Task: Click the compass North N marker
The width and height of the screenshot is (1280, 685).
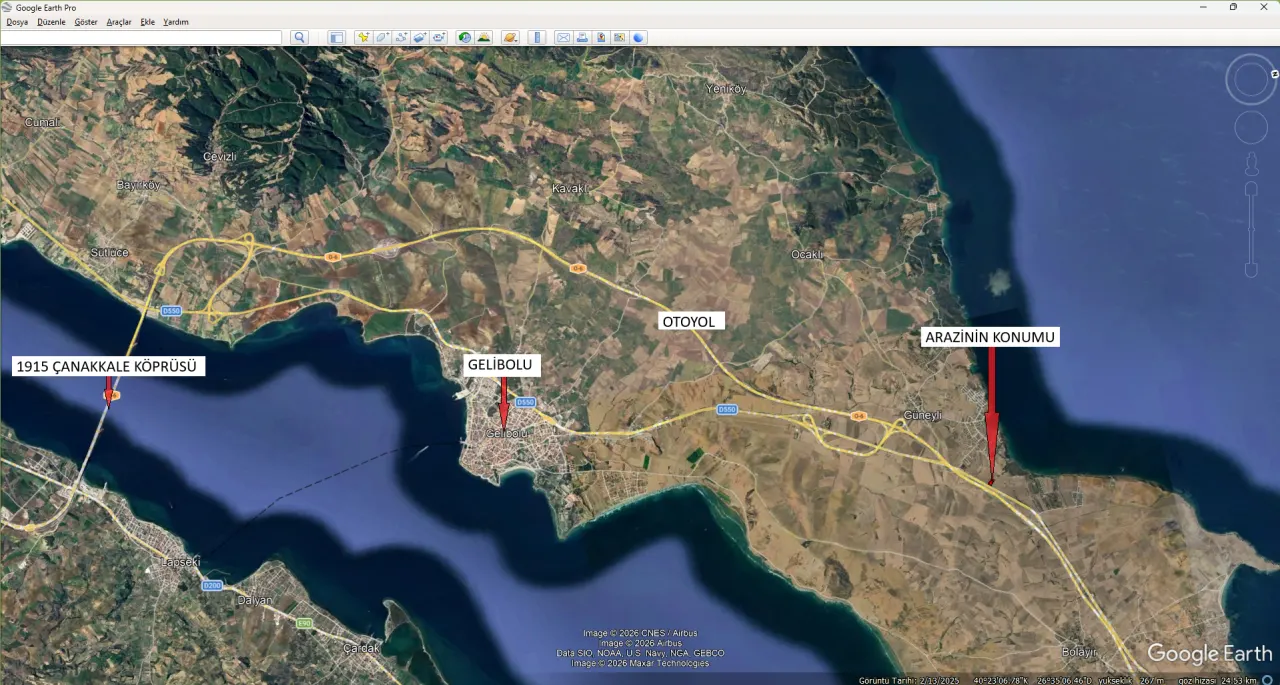Action: [1275, 74]
